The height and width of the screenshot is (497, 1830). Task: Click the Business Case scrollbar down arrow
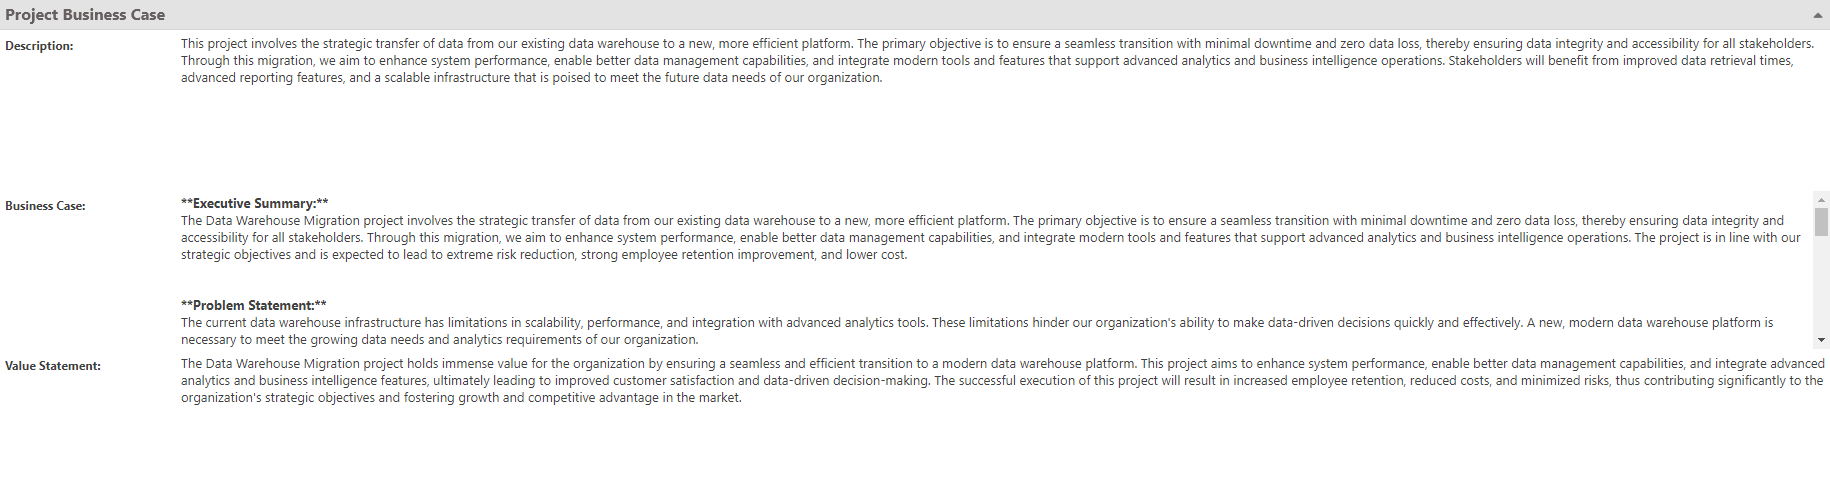[1821, 340]
